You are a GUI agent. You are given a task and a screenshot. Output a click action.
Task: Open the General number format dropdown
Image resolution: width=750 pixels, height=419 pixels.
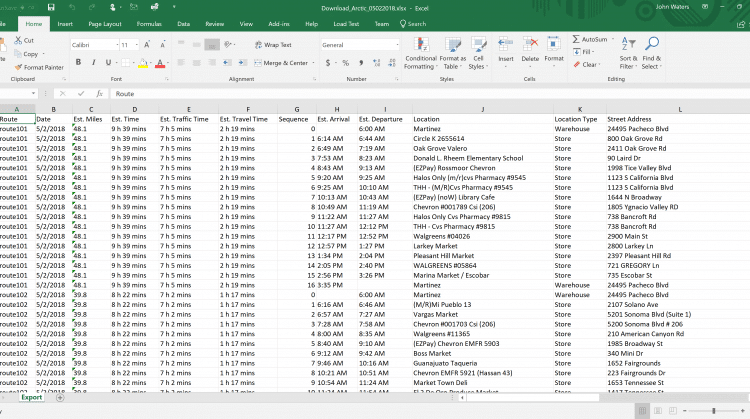click(x=397, y=45)
